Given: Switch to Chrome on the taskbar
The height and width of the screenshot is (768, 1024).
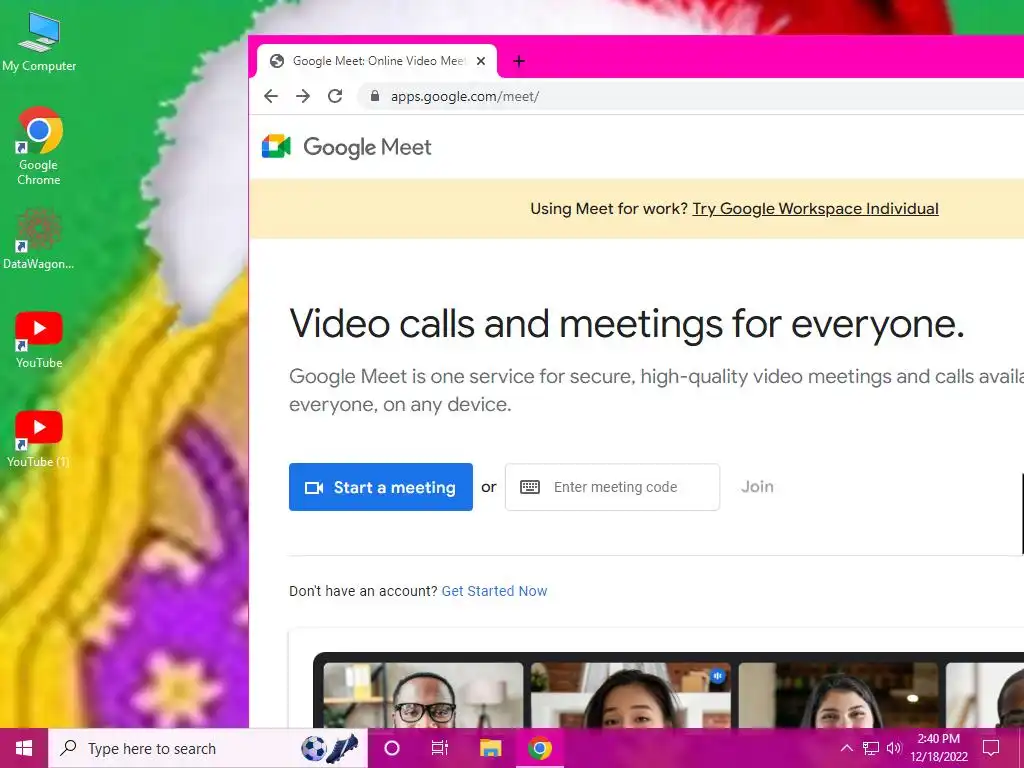Looking at the screenshot, I should 539,748.
